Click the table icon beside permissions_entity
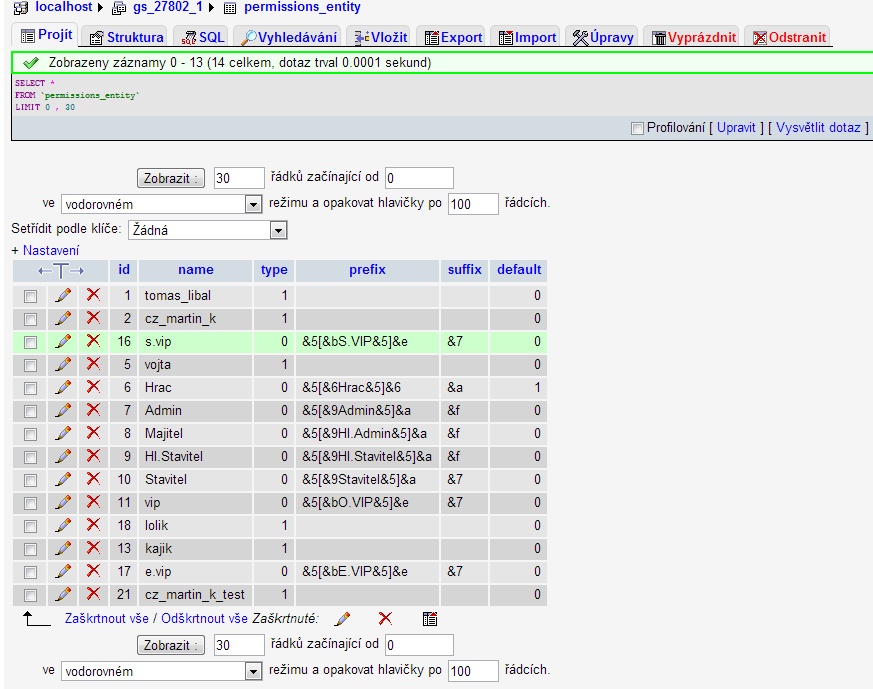 tap(229, 8)
